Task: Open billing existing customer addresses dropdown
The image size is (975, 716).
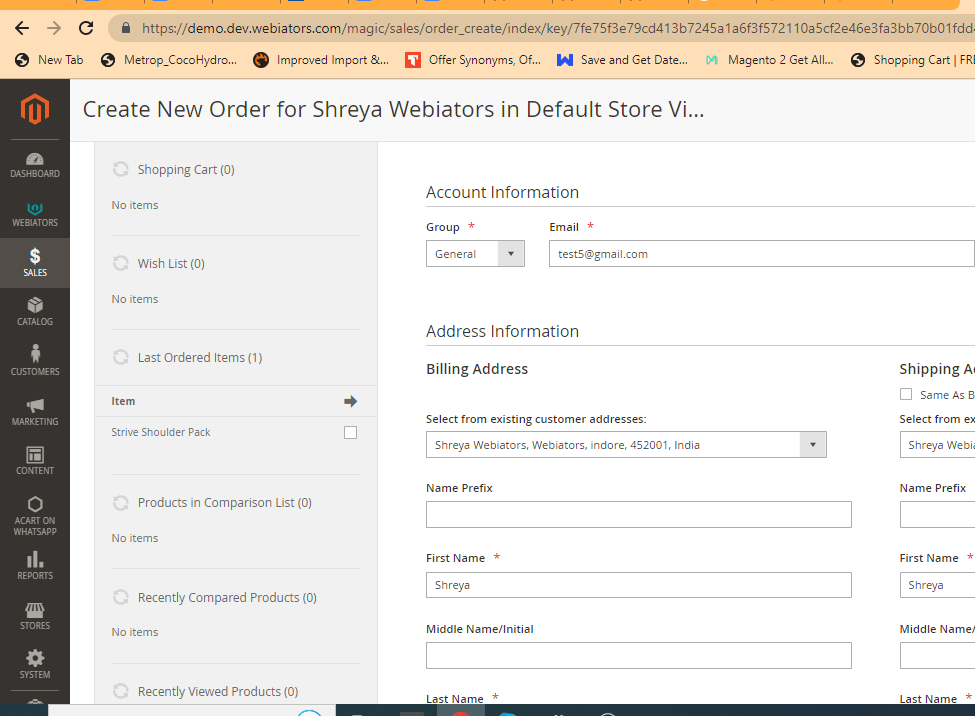Action: (626, 445)
